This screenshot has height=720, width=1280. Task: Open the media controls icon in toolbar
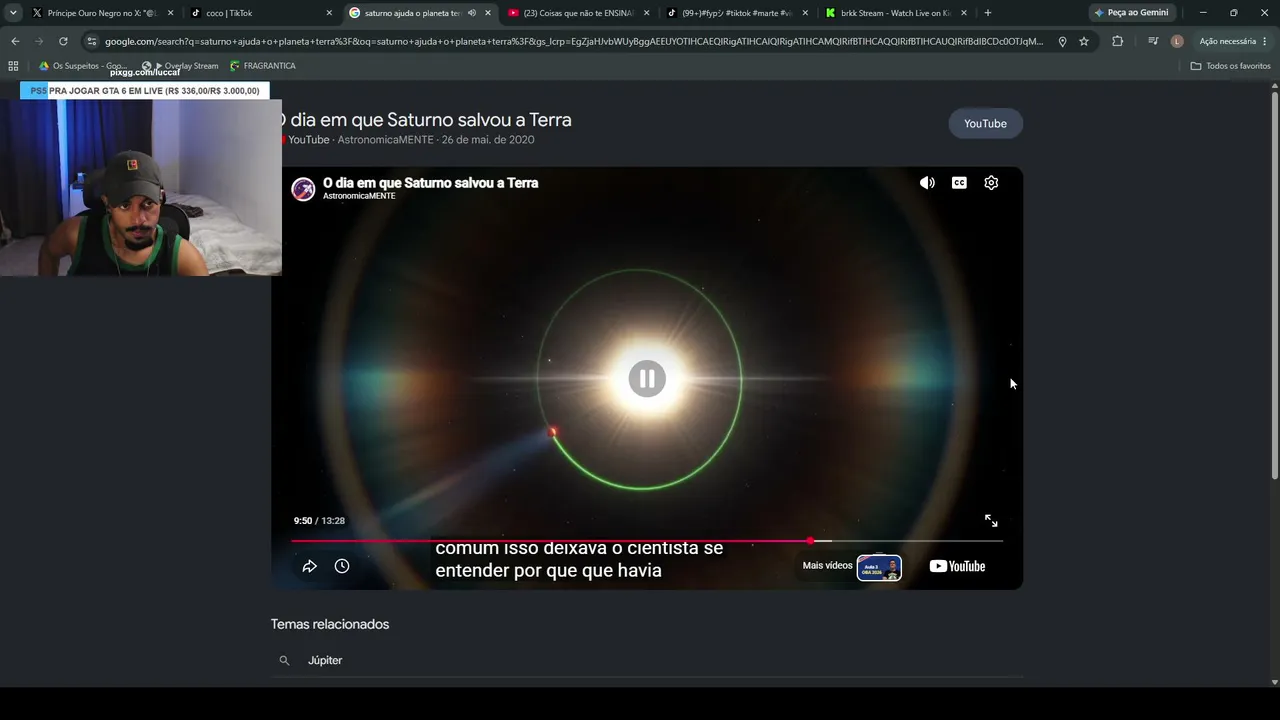1153,41
